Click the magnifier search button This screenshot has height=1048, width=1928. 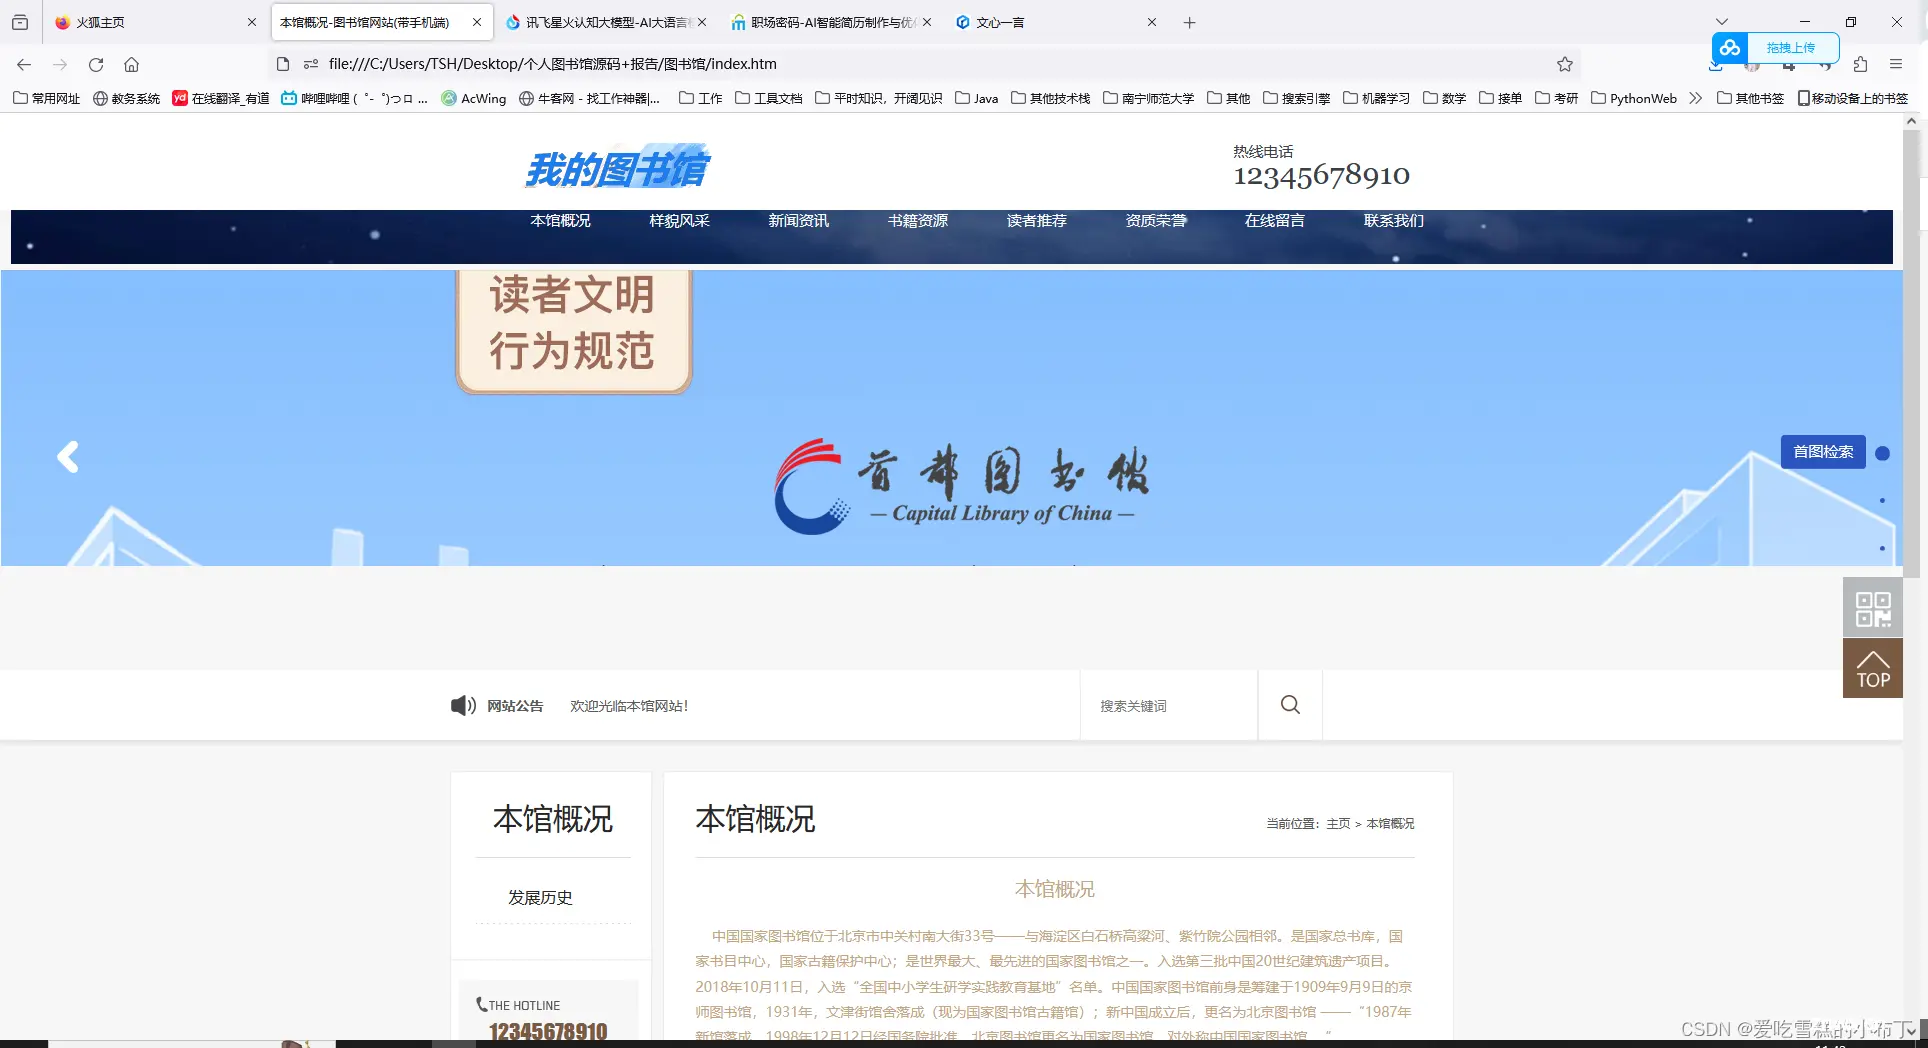(x=1290, y=705)
